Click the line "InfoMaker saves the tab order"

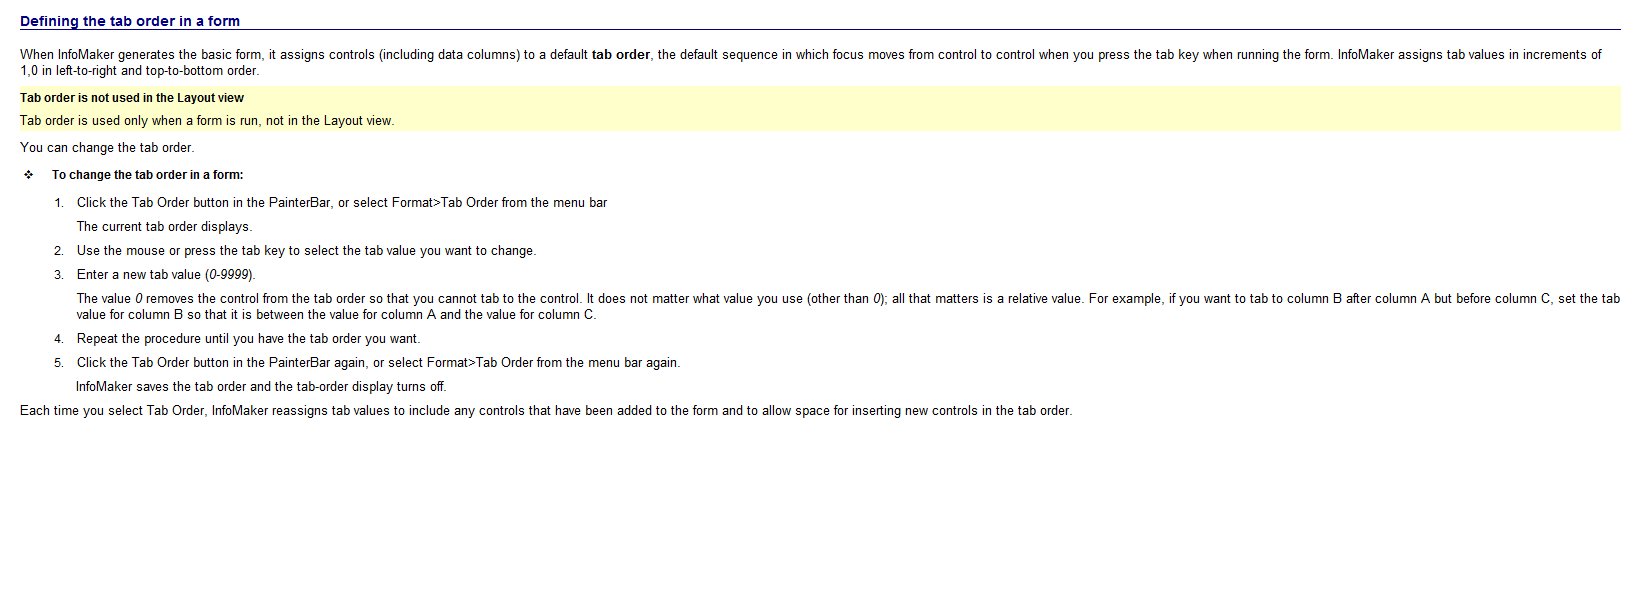coord(261,387)
